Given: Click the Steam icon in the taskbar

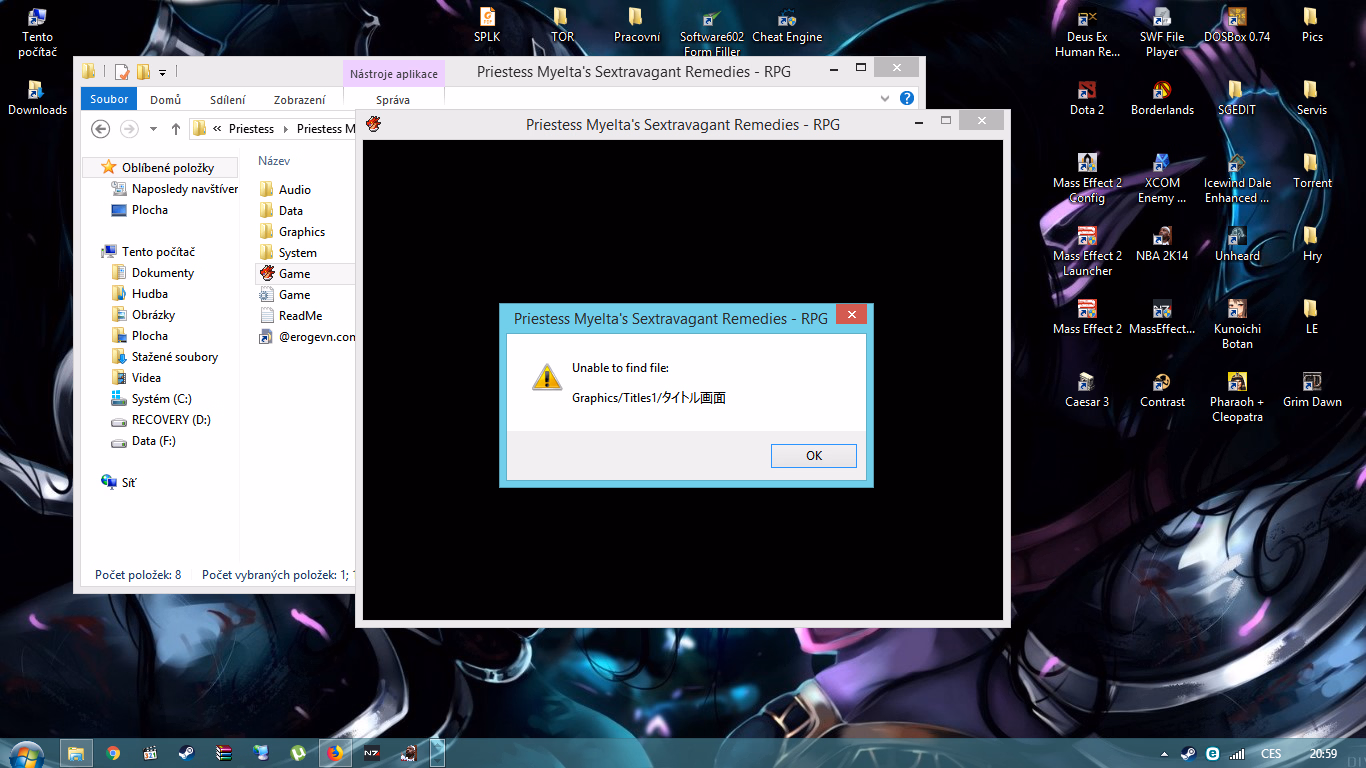Looking at the screenshot, I should [187, 753].
